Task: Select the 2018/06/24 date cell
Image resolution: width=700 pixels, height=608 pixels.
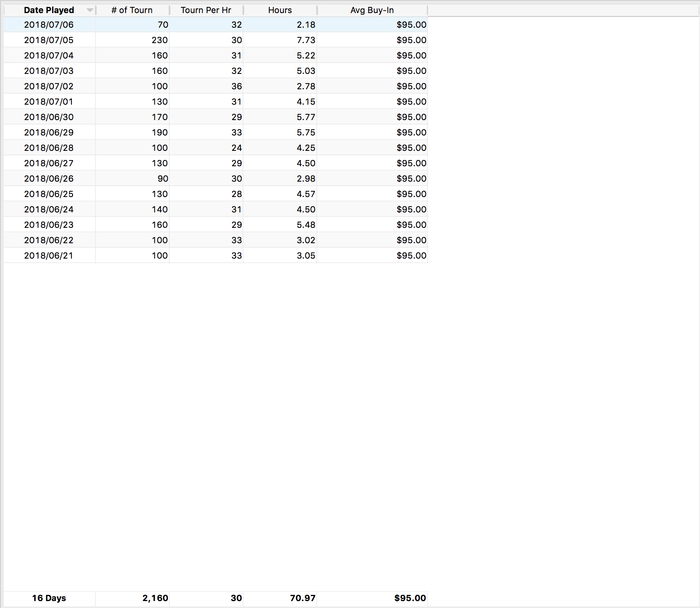Action: click(50, 209)
